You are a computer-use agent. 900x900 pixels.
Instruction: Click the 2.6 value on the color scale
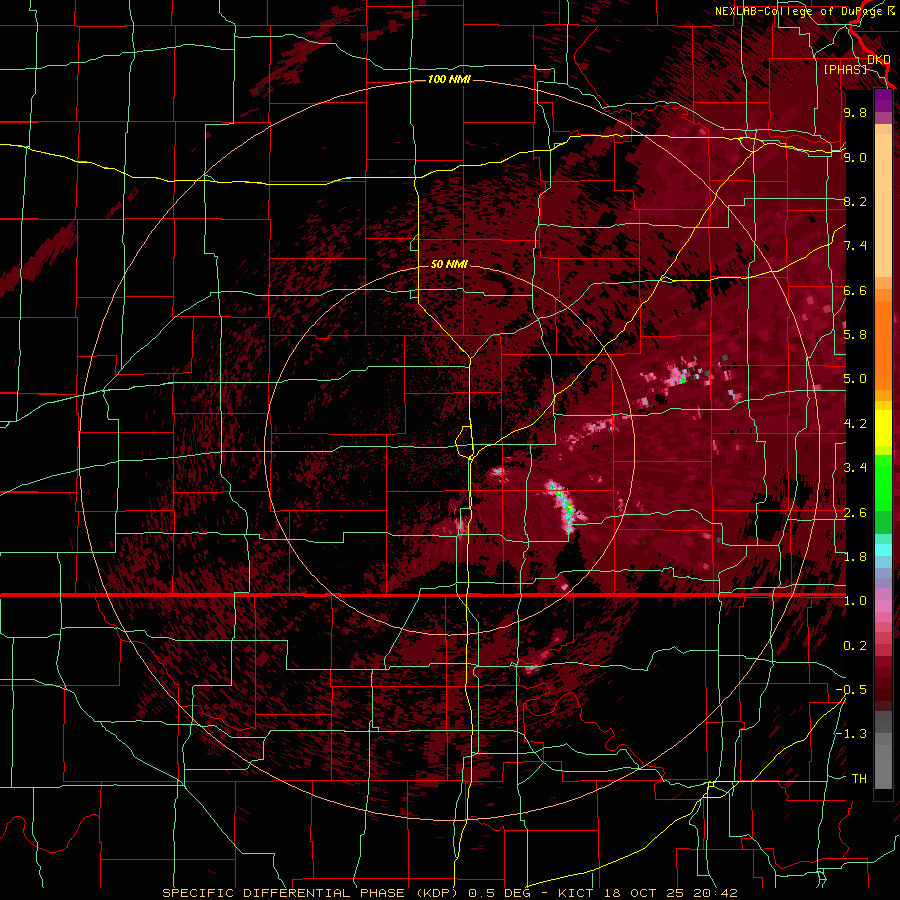pos(855,513)
